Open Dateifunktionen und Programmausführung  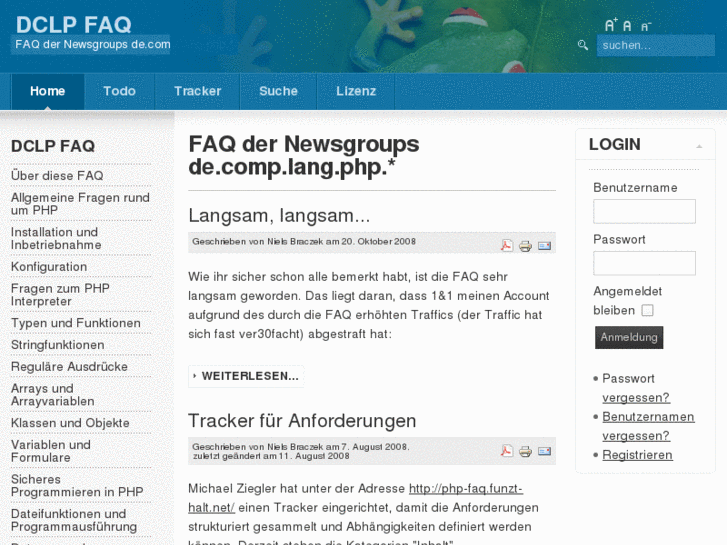tap(74, 520)
